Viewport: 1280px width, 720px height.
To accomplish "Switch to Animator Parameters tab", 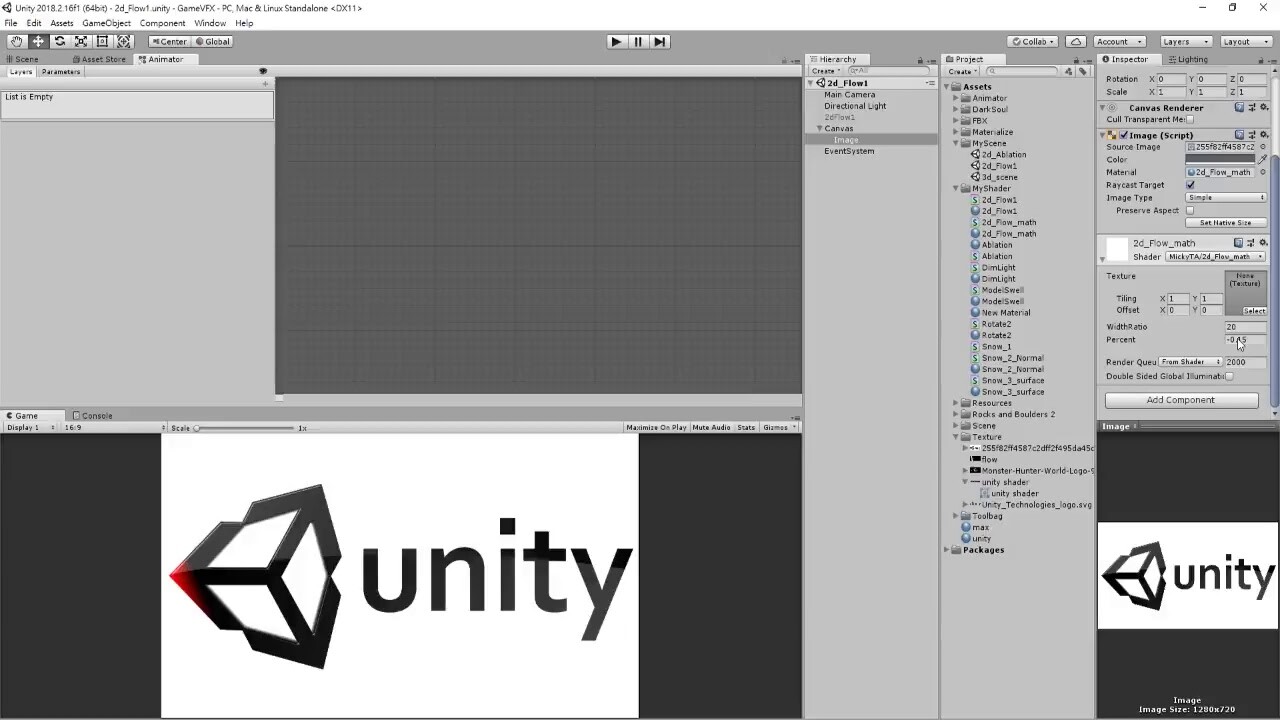I will (x=61, y=72).
